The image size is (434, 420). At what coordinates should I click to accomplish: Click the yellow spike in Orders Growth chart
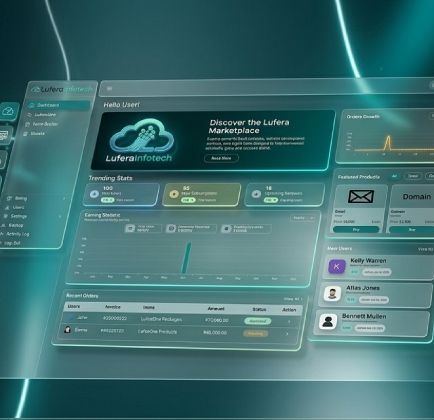[x=387, y=142]
